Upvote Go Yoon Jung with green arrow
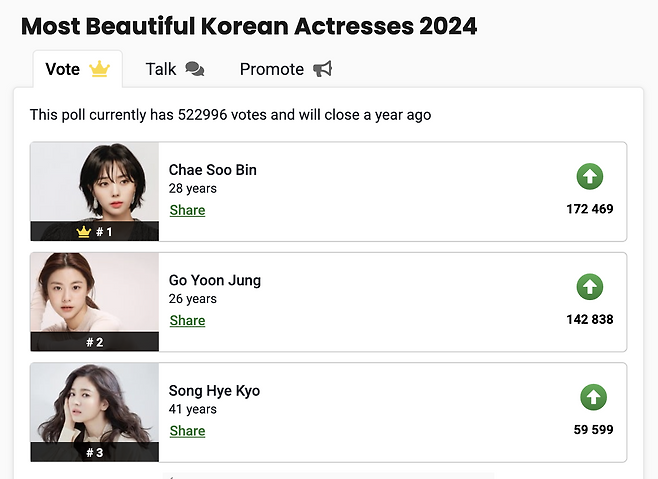The width and height of the screenshot is (658, 479). pos(590,287)
